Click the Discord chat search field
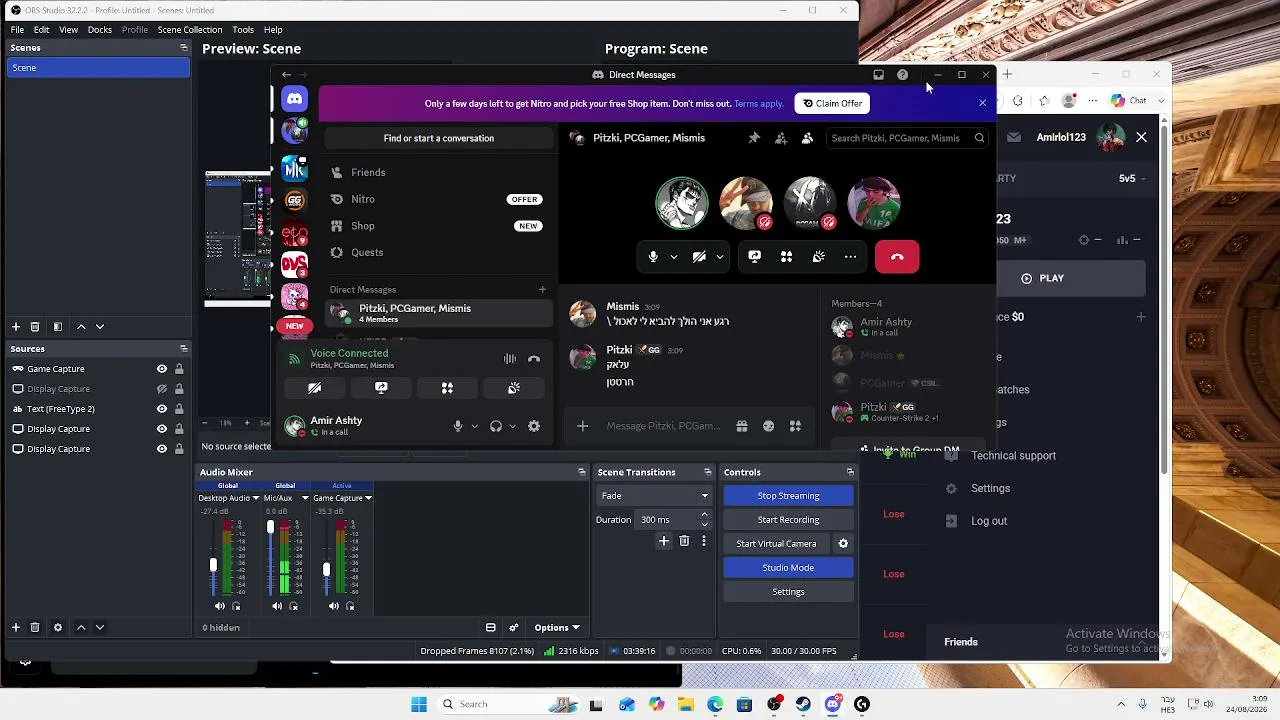Screen dimensions: 1280x720 (x=908, y=138)
